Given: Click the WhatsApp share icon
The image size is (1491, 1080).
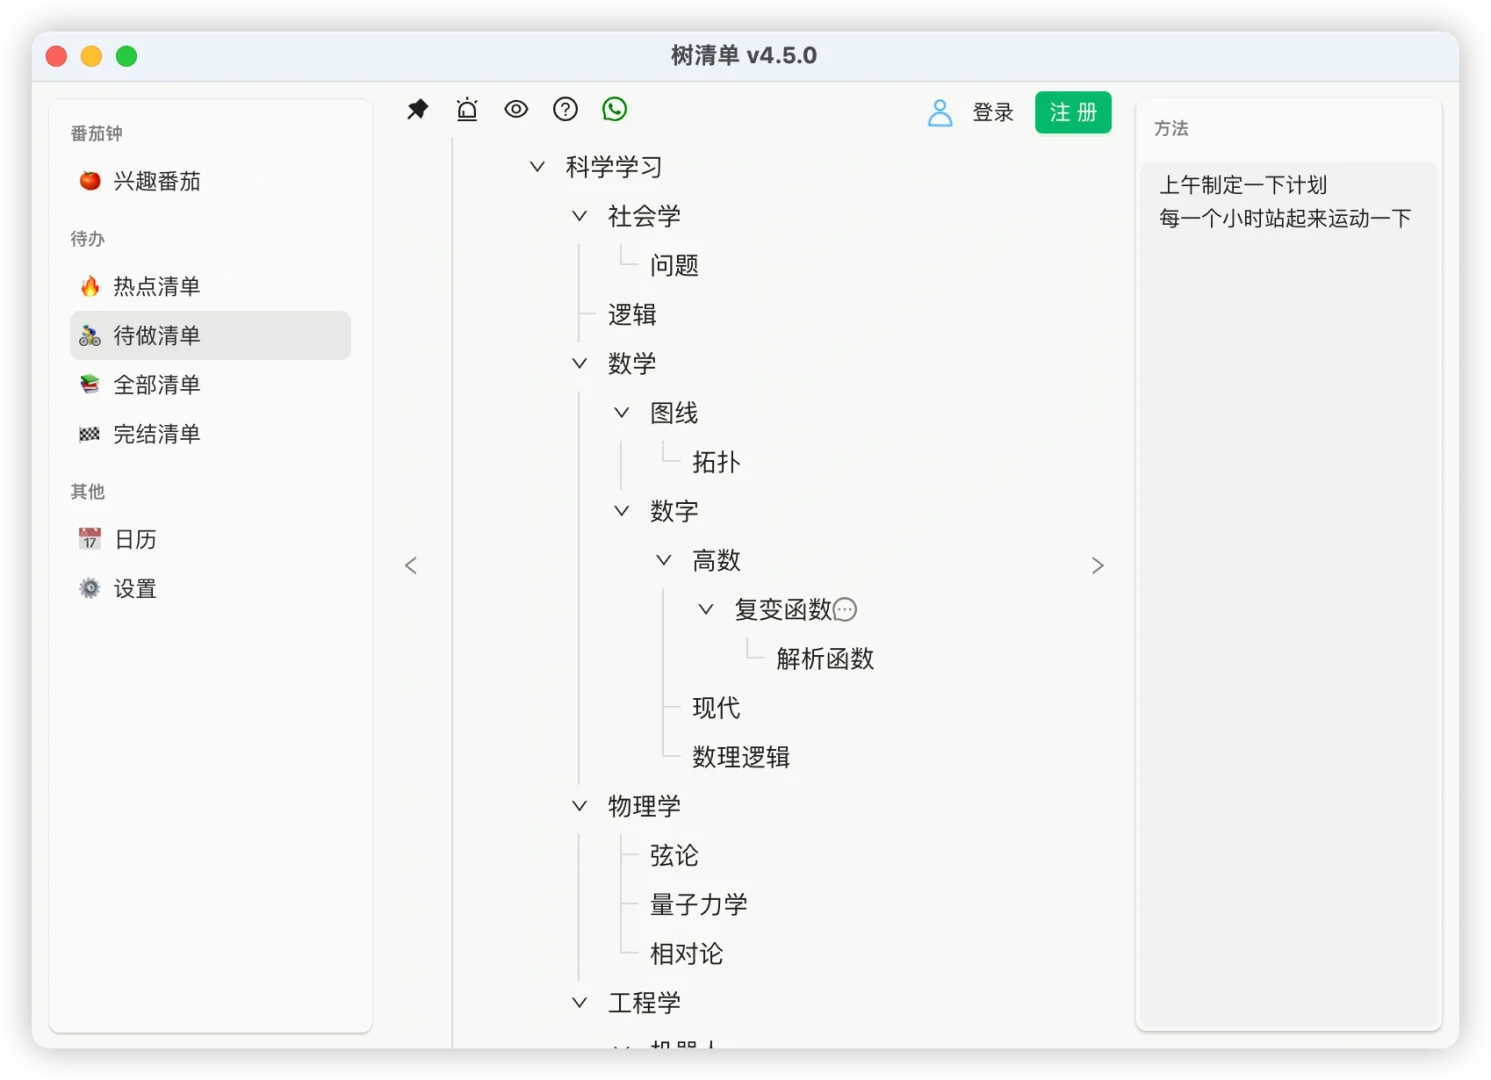Looking at the screenshot, I should click(x=615, y=109).
